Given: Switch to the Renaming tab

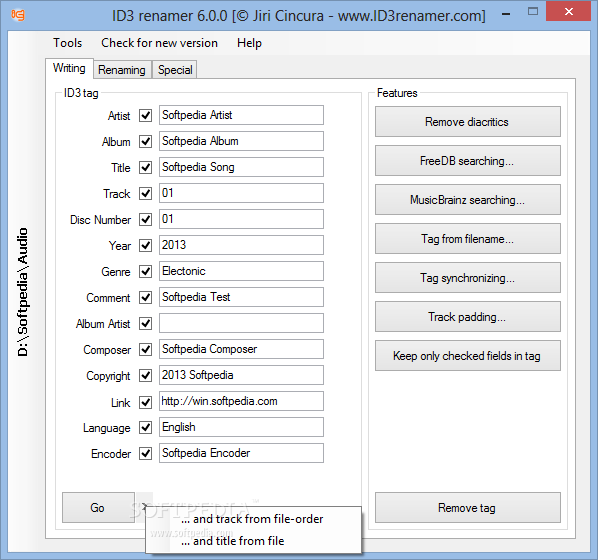Looking at the screenshot, I should click(122, 70).
